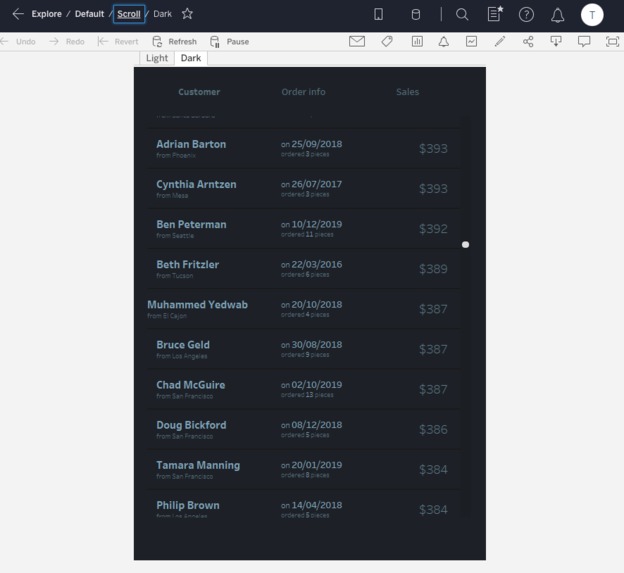This screenshot has height=573, width=624.
Task: Click Tamara Manning's $384 sales value
Action: pyautogui.click(x=433, y=470)
